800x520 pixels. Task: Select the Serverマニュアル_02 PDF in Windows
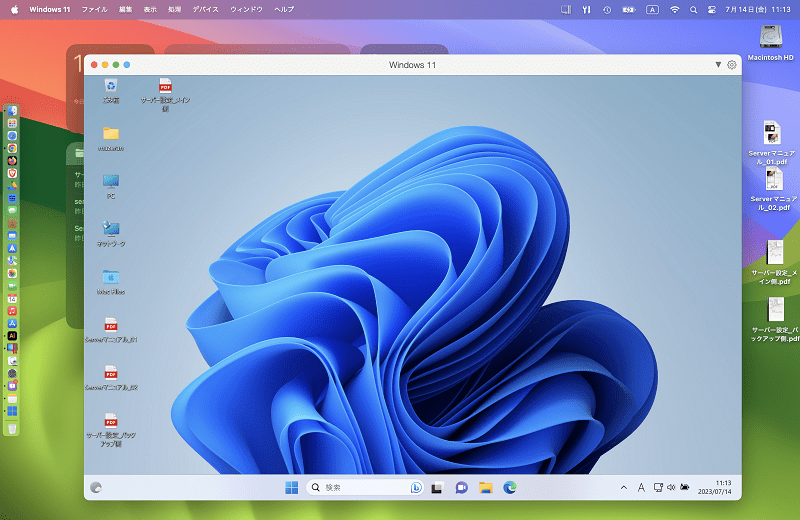[111, 378]
